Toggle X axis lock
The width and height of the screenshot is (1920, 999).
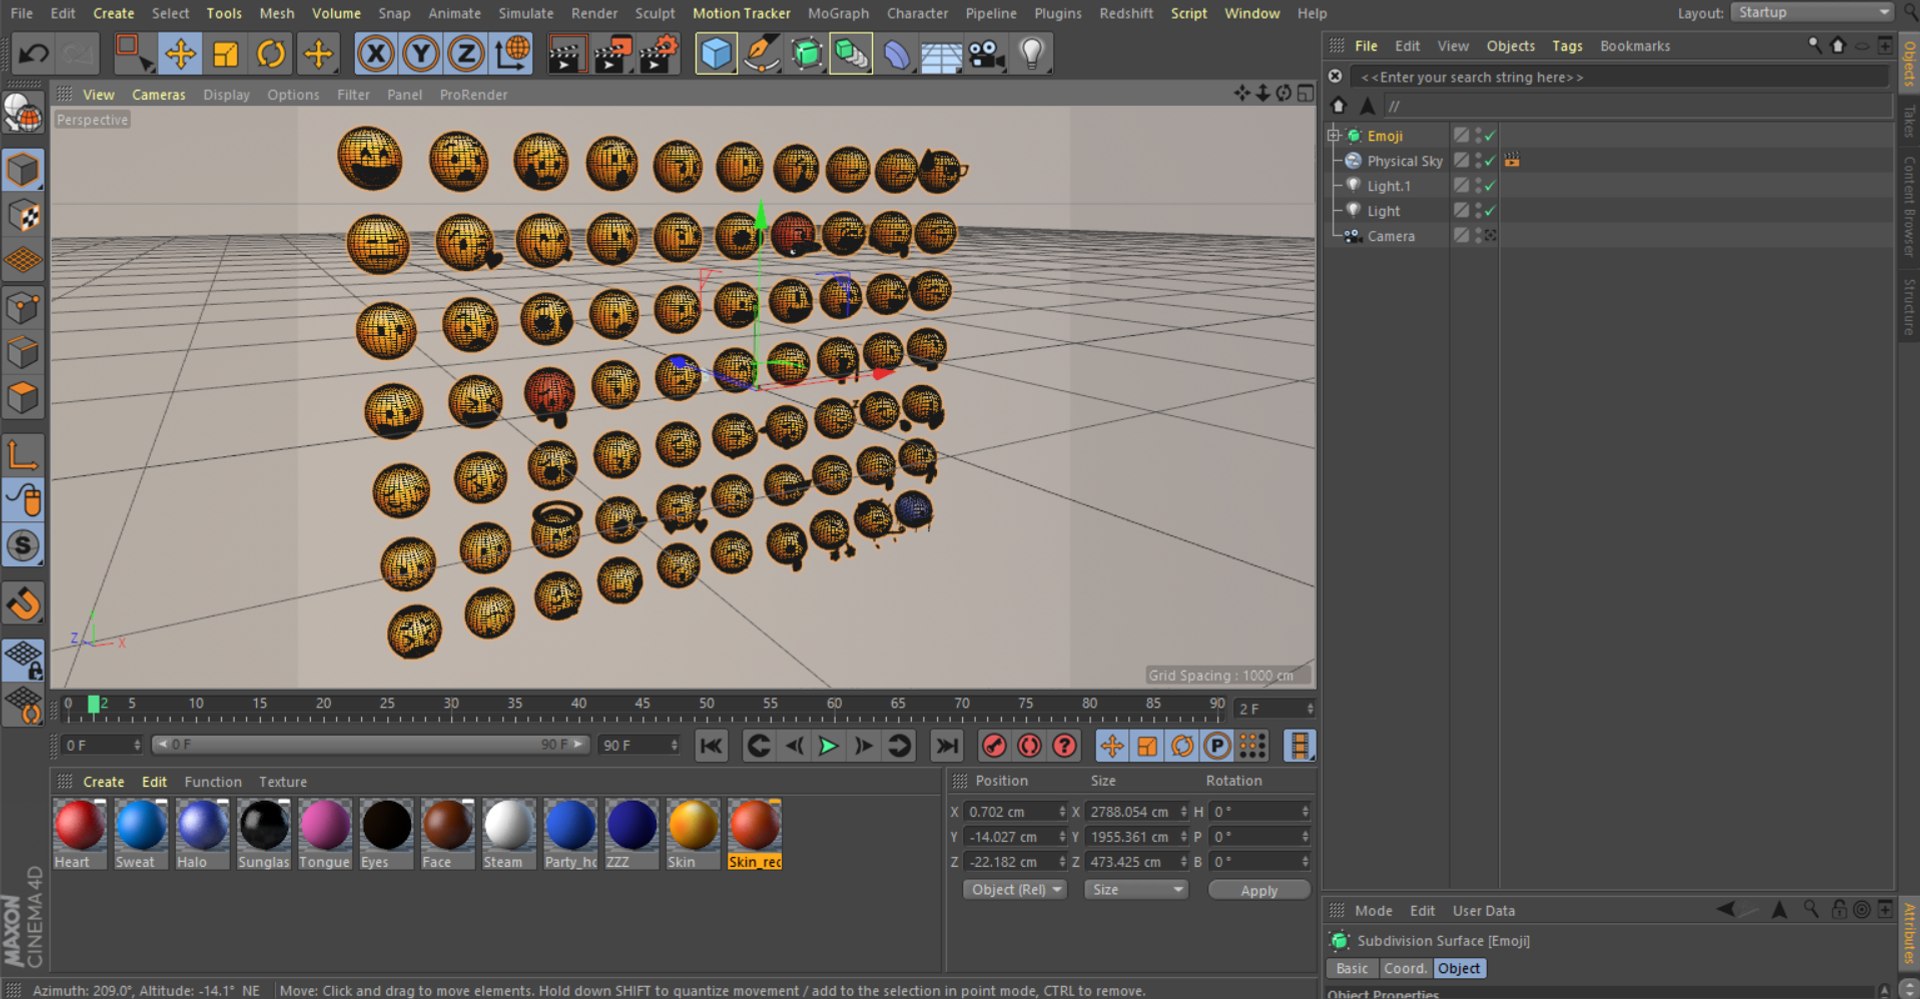376,54
